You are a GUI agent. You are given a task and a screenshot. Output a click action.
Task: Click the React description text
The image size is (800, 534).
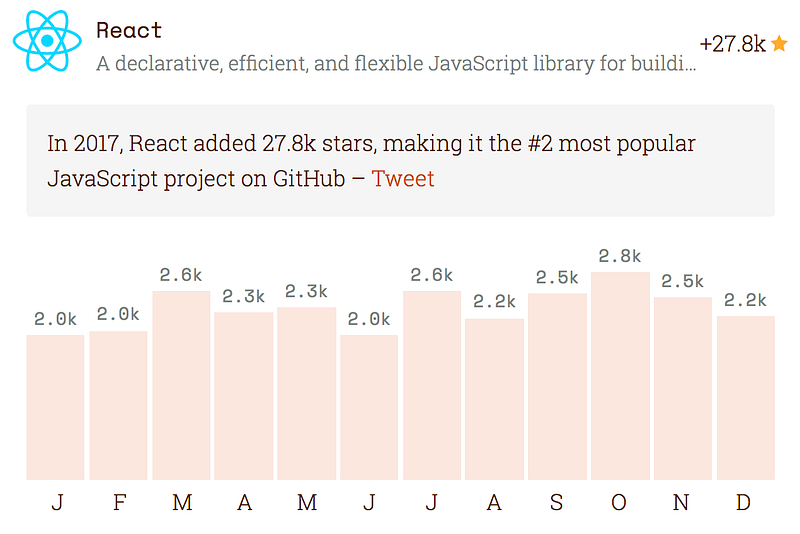coord(396,64)
